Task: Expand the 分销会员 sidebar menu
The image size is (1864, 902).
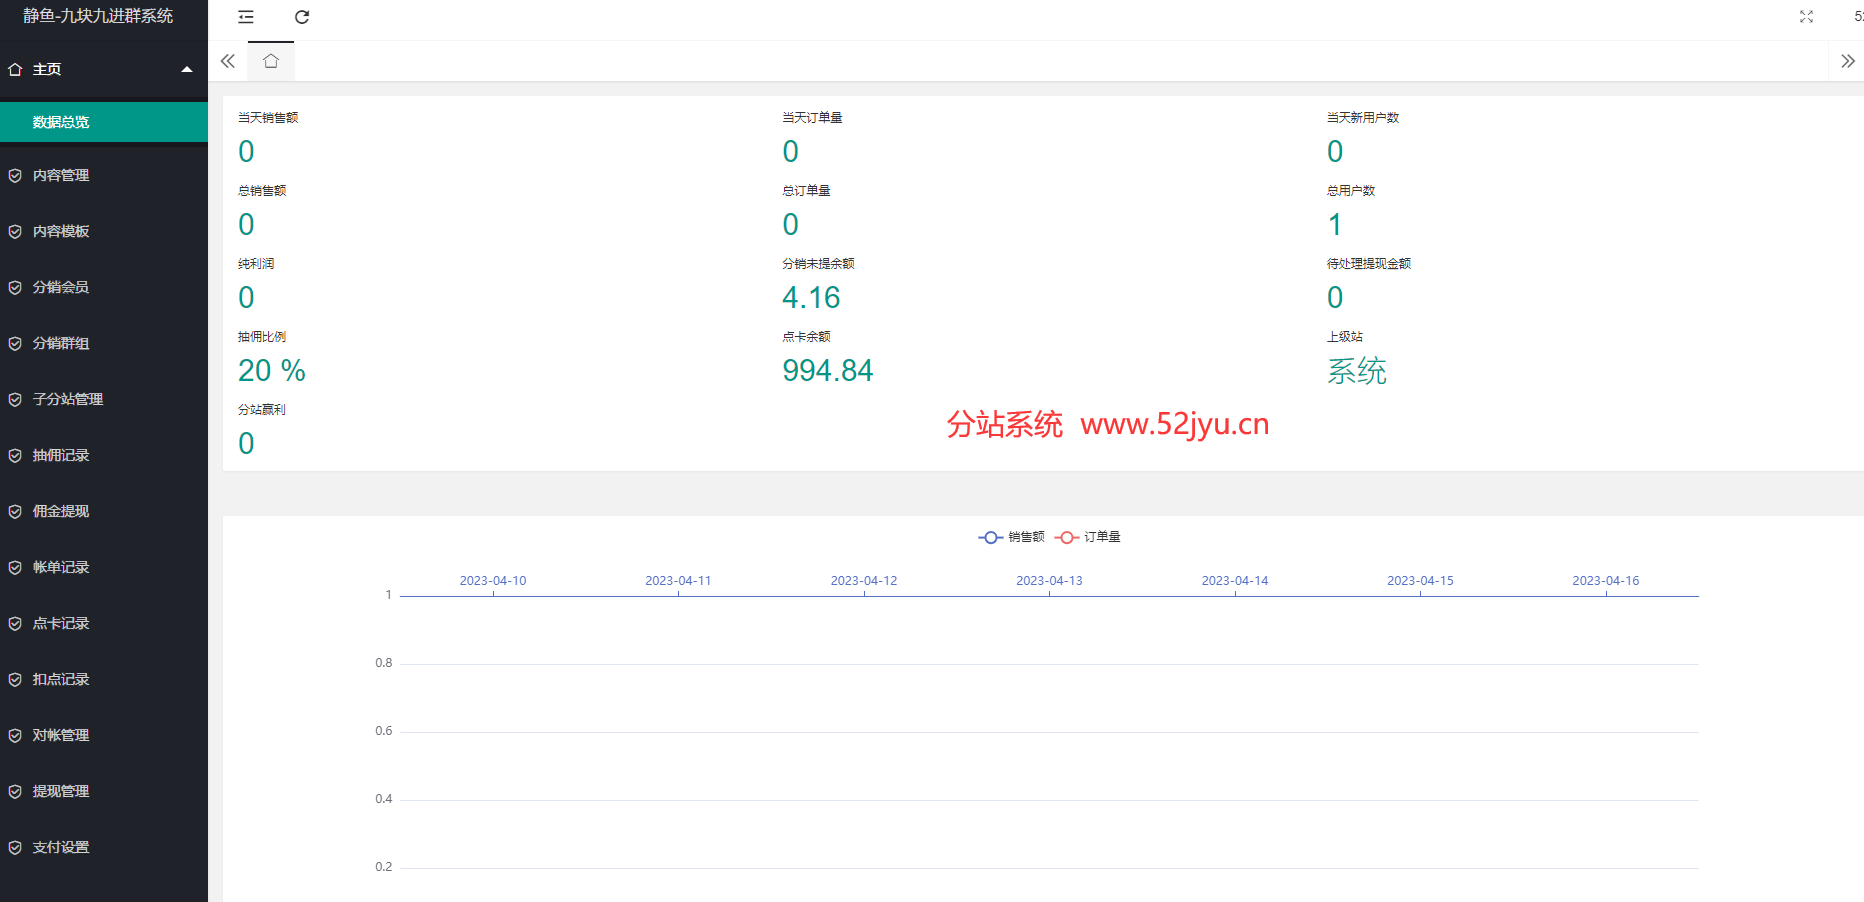Action: tap(61, 288)
